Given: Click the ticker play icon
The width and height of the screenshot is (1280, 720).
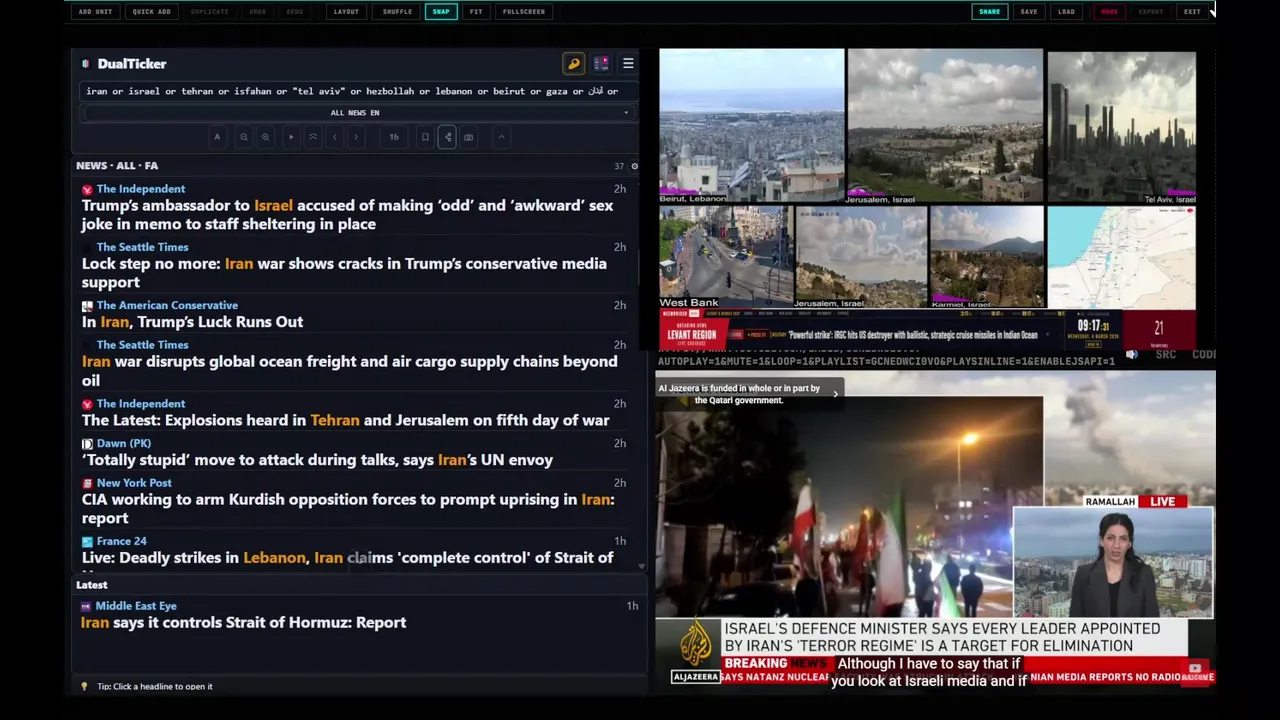Looking at the screenshot, I should coord(291,137).
